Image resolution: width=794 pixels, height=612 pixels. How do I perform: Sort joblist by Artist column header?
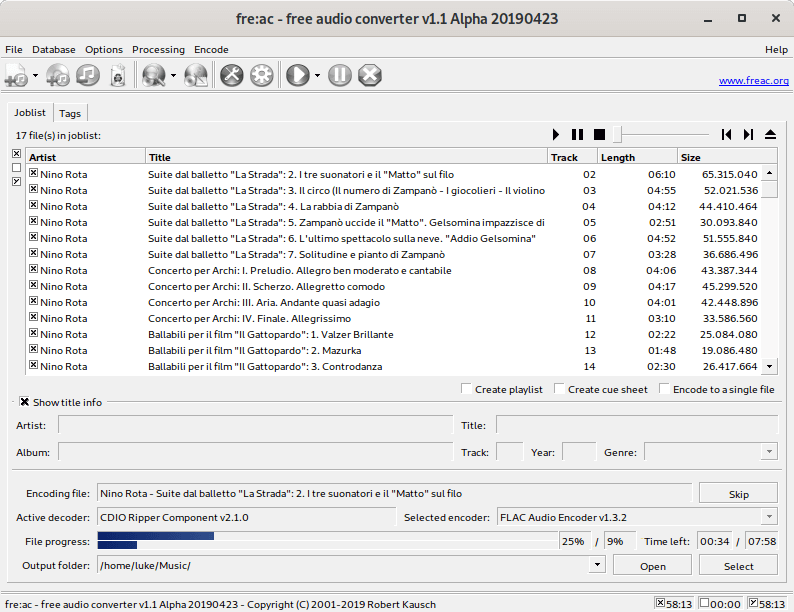86,157
